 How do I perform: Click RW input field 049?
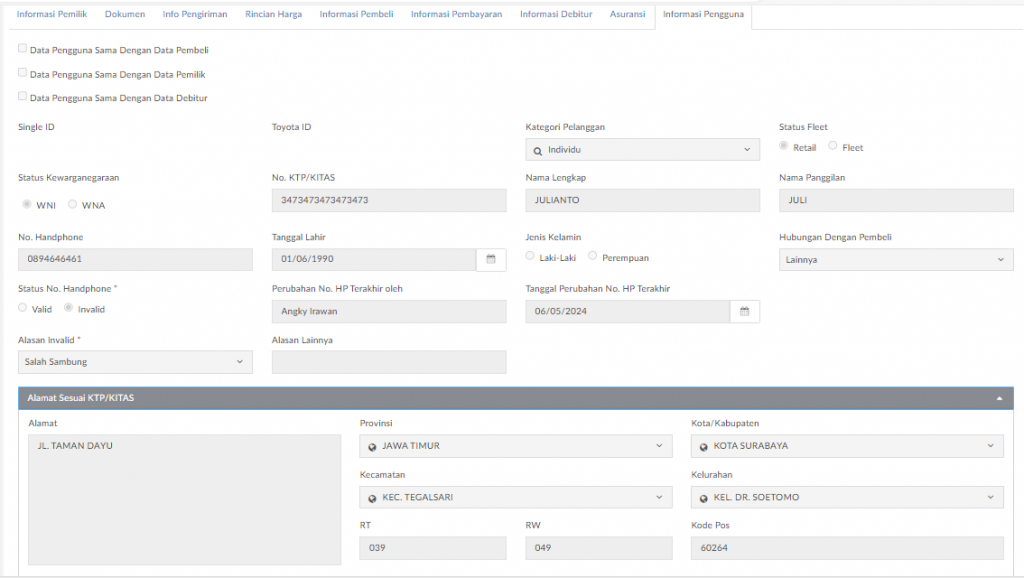(x=599, y=548)
